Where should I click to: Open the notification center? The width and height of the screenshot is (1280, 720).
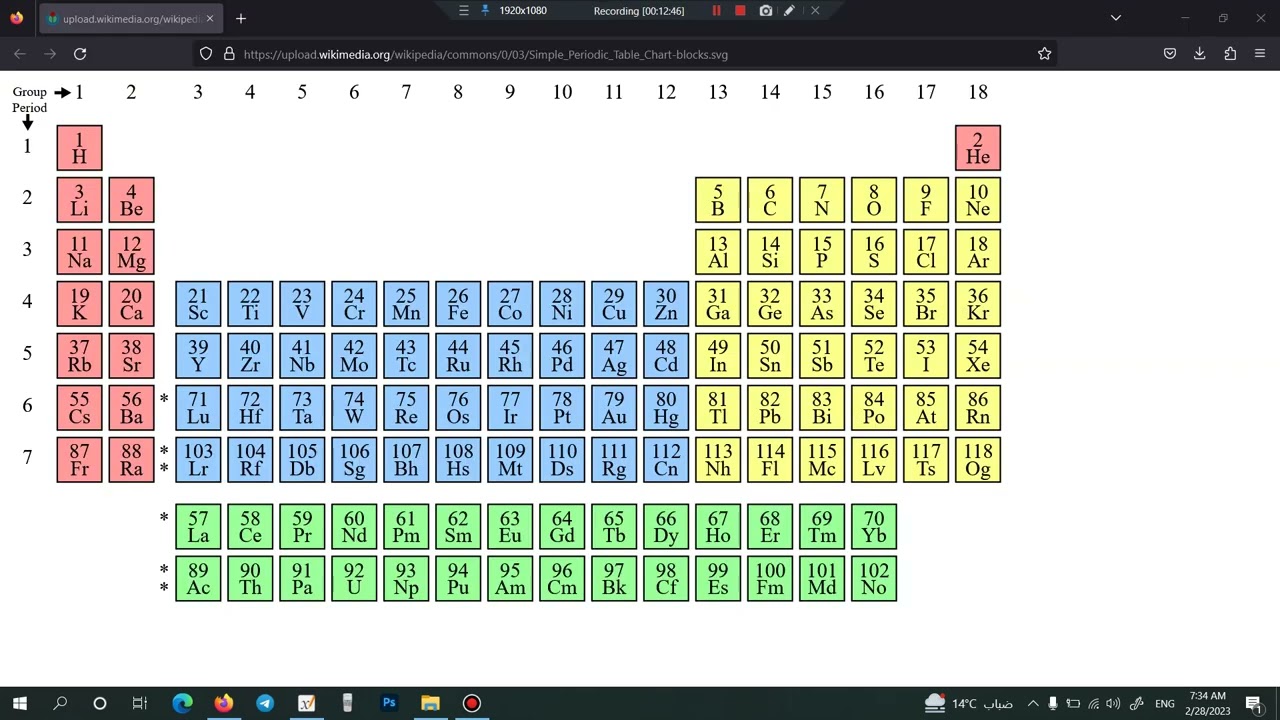tap(1253, 703)
